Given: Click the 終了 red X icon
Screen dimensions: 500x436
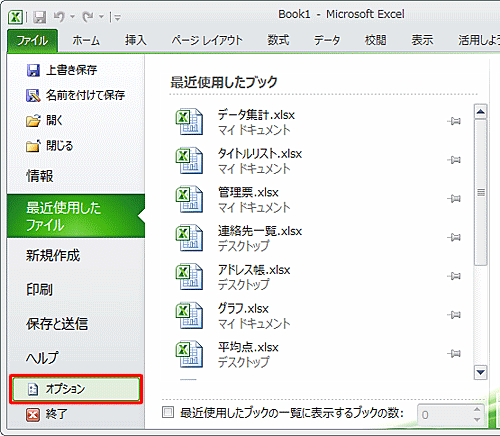Looking at the screenshot, I should pos(33,415).
